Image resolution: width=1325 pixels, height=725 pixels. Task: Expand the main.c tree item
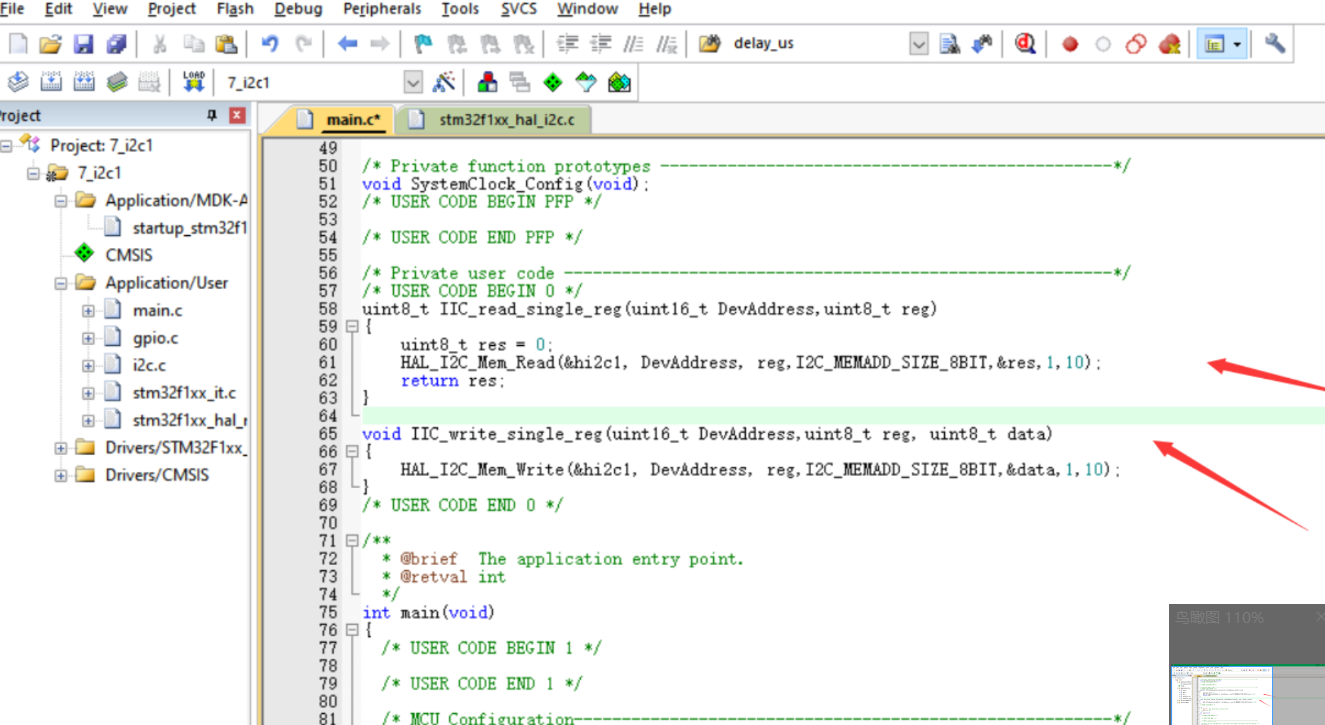pyautogui.click(x=87, y=310)
